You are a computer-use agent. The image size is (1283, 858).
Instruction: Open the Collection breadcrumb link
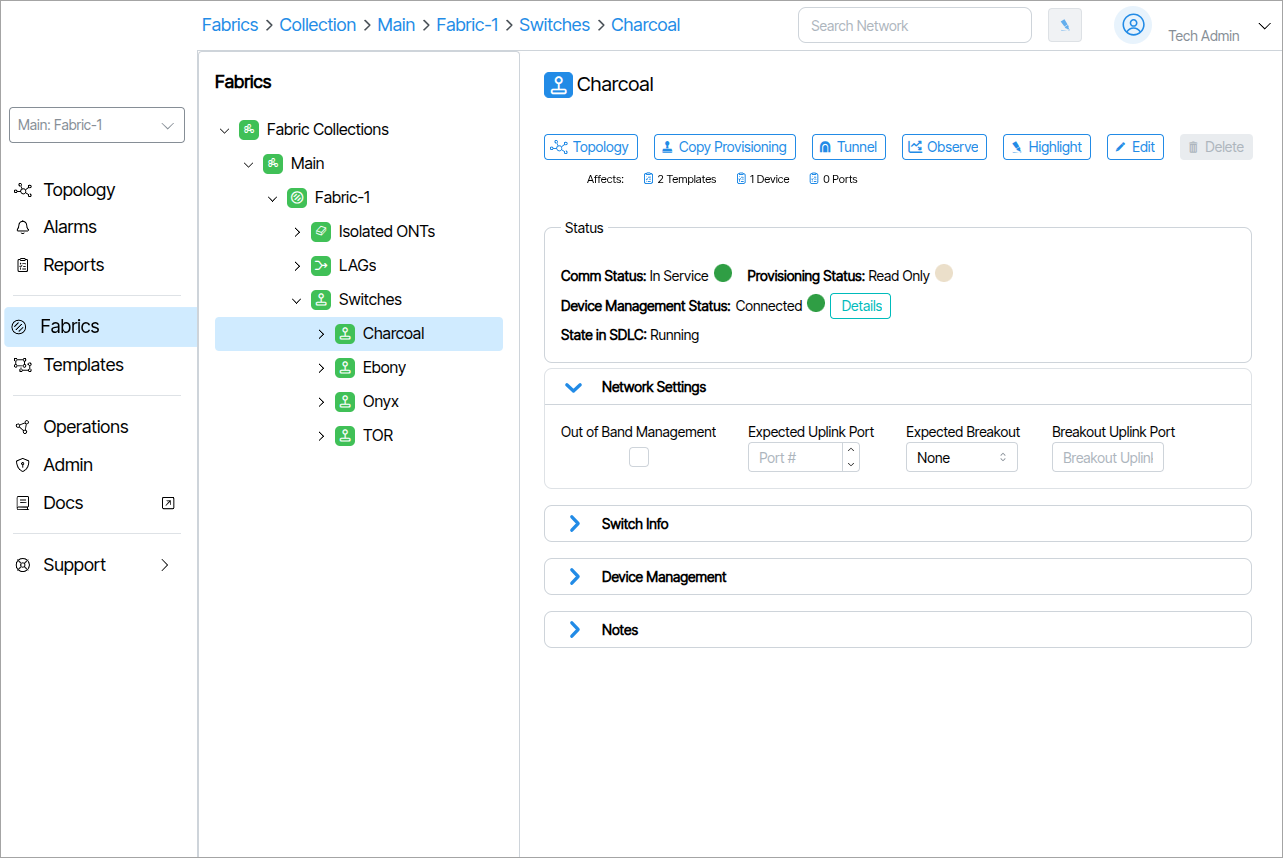pos(318,25)
